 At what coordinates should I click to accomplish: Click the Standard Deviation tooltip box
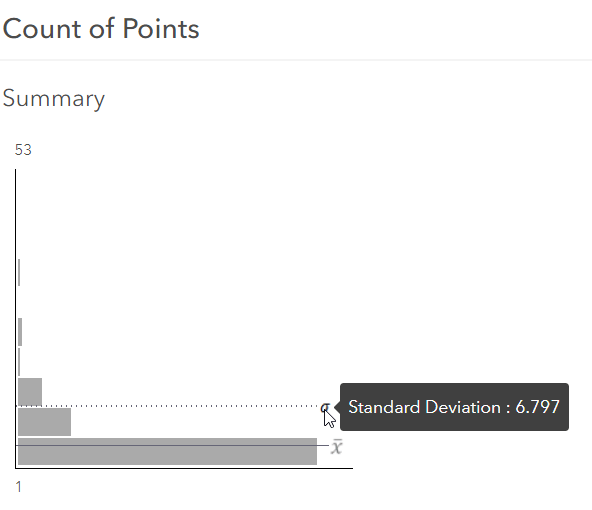(454, 407)
